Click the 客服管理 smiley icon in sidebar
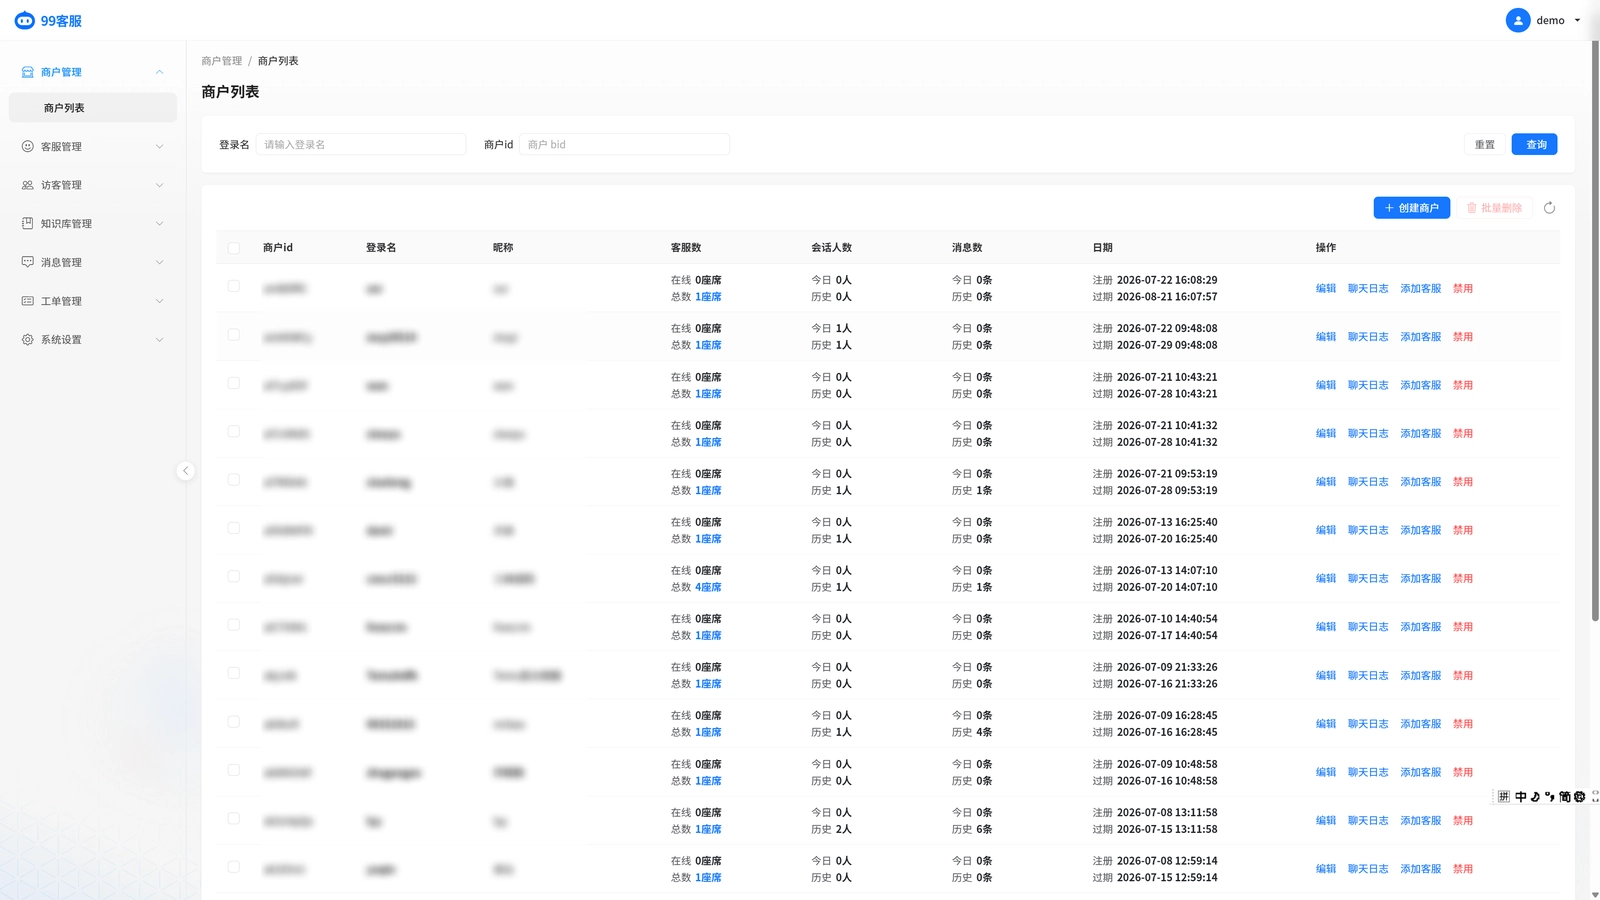 click(28, 146)
